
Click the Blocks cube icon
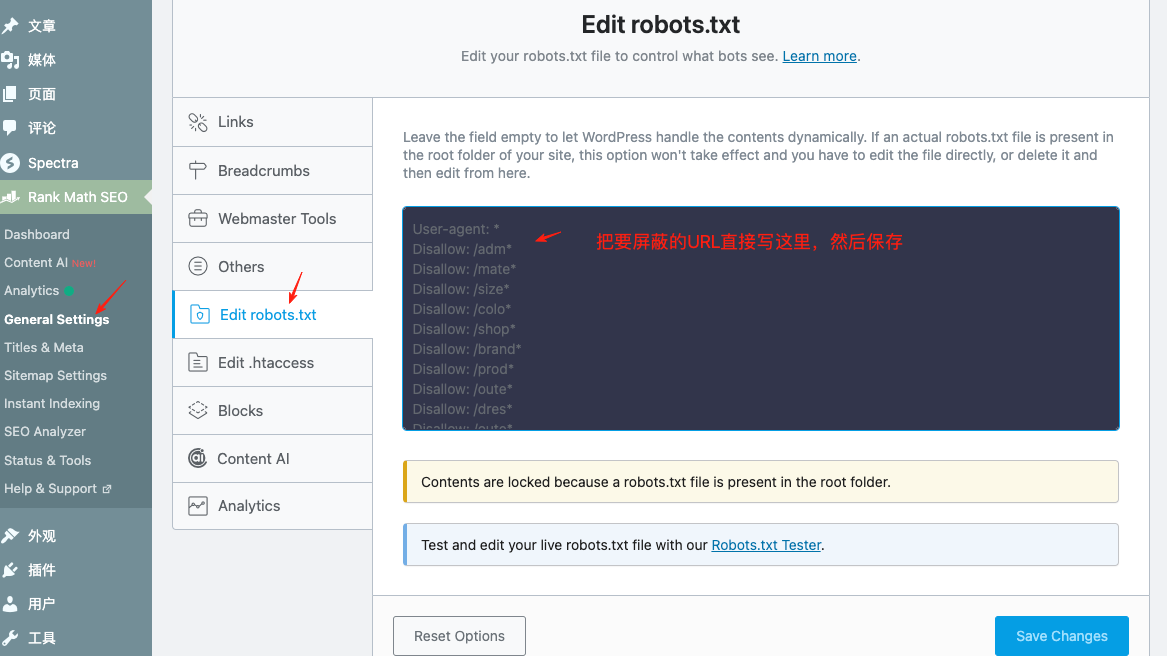coord(198,411)
